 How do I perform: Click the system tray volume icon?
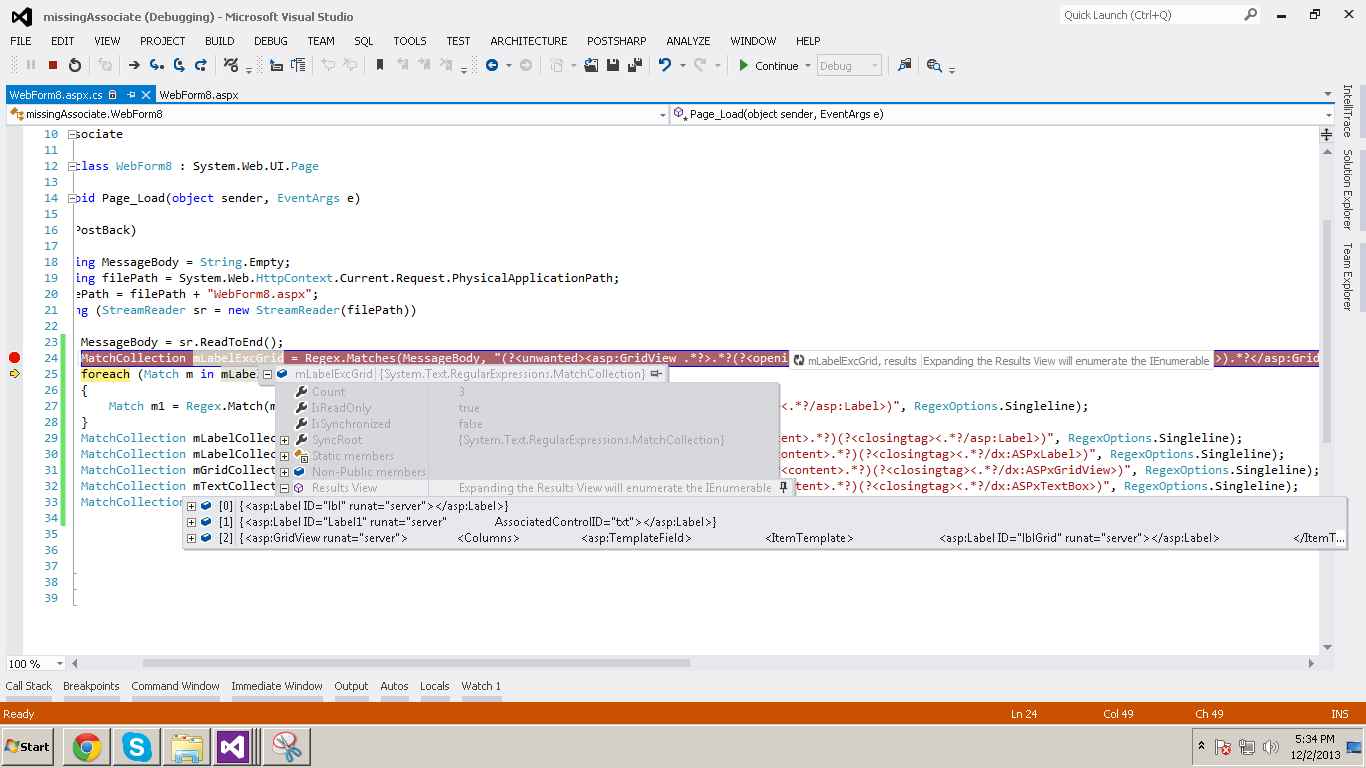coord(1271,747)
